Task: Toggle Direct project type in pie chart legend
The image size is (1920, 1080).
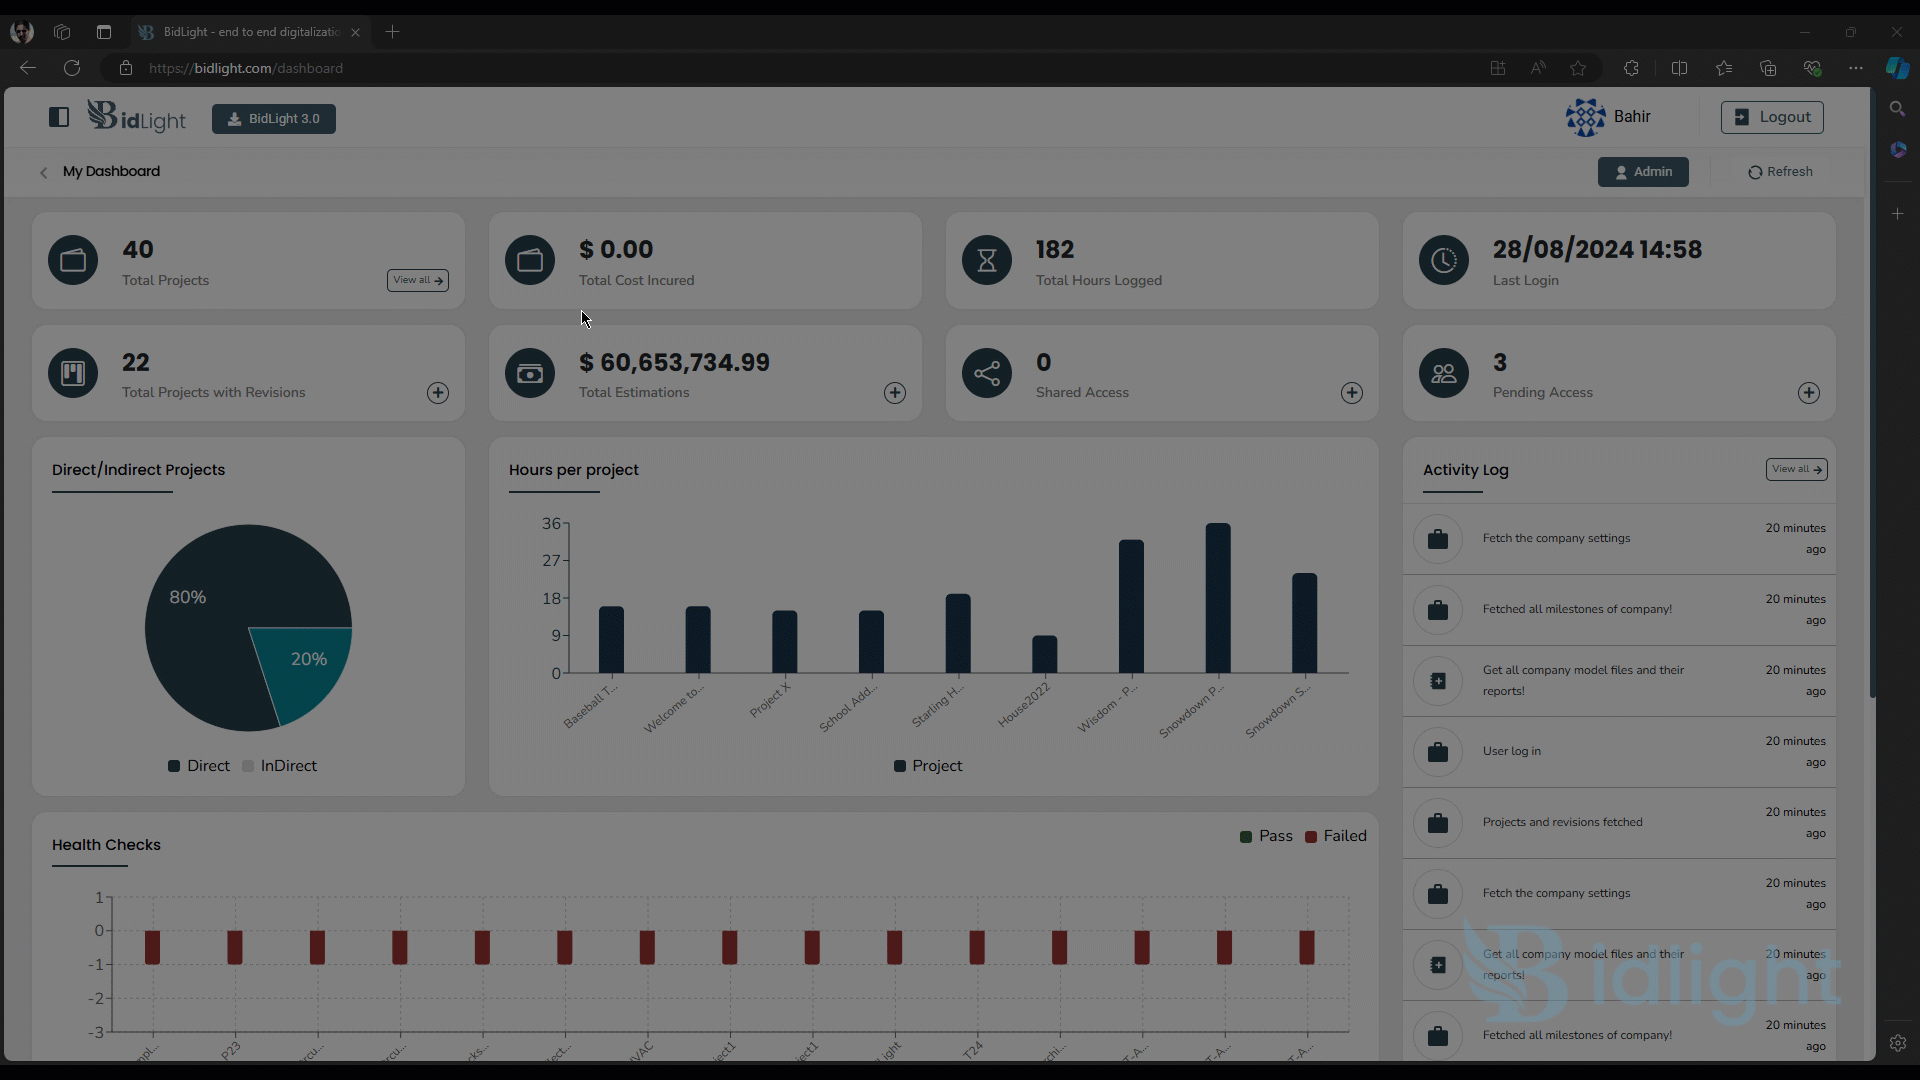Action: pos(196,765)
